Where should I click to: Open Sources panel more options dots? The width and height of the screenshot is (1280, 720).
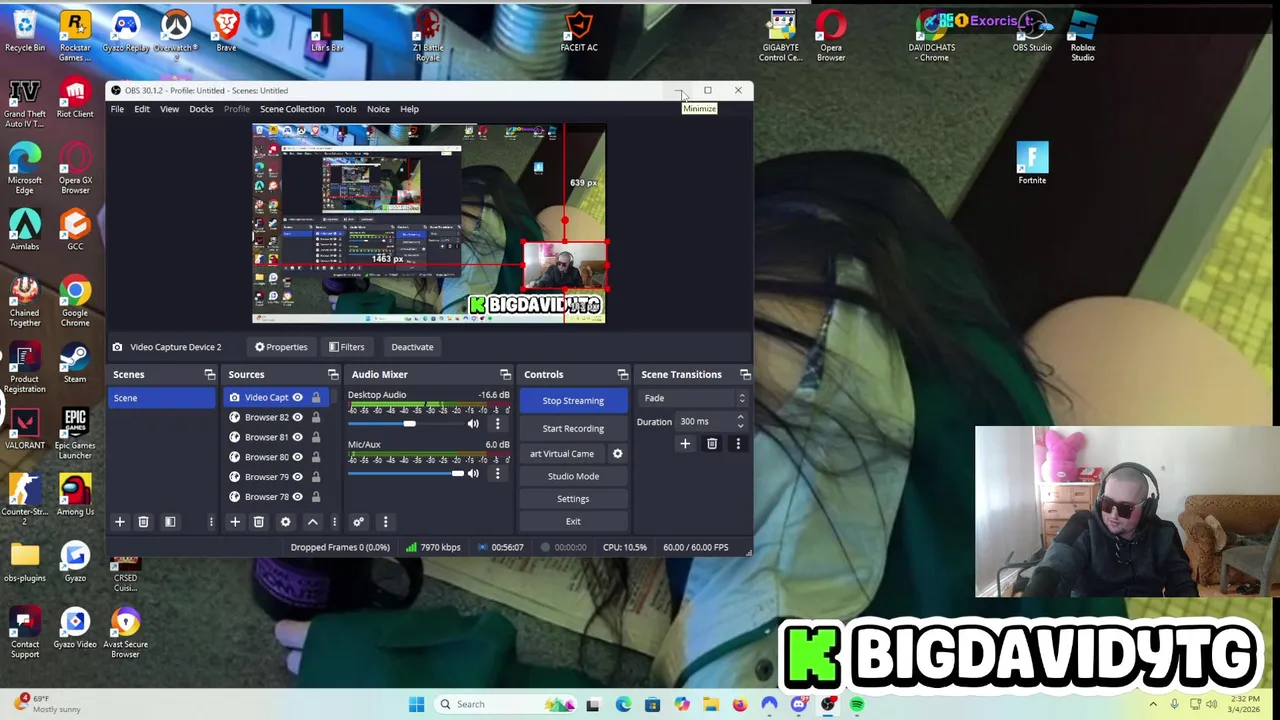pyautogui.click(x=334, y=522)
